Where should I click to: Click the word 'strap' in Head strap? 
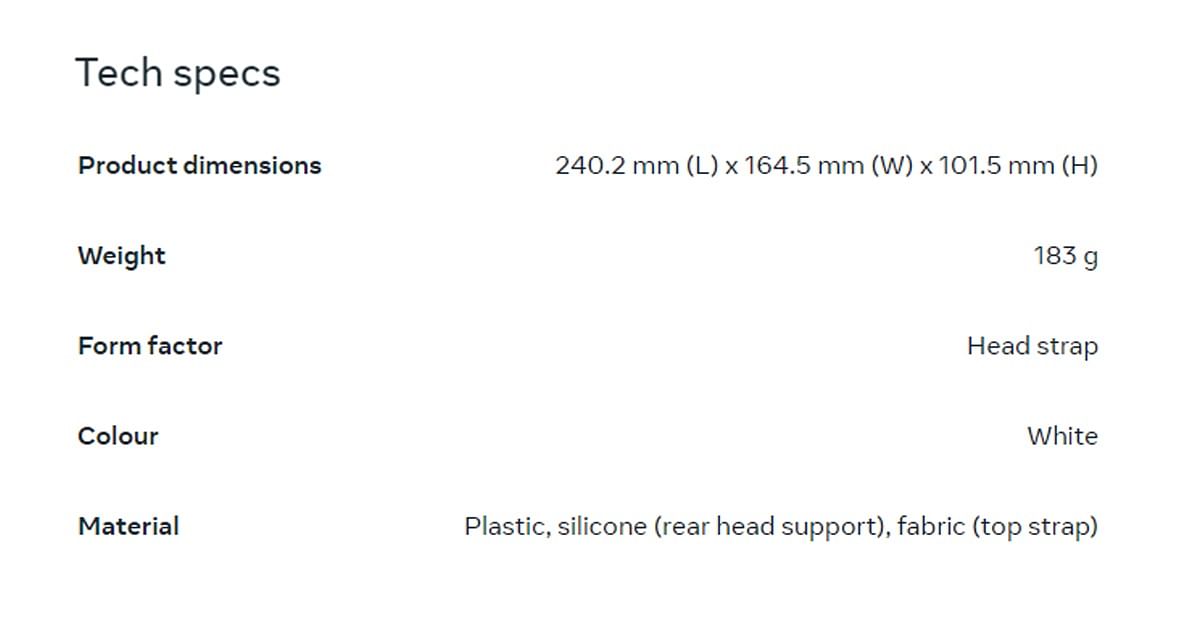pyautogui.click(x=1066, y=346)
